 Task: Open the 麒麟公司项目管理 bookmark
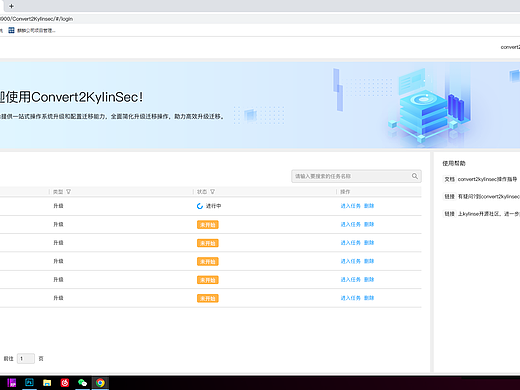[32, 30]
